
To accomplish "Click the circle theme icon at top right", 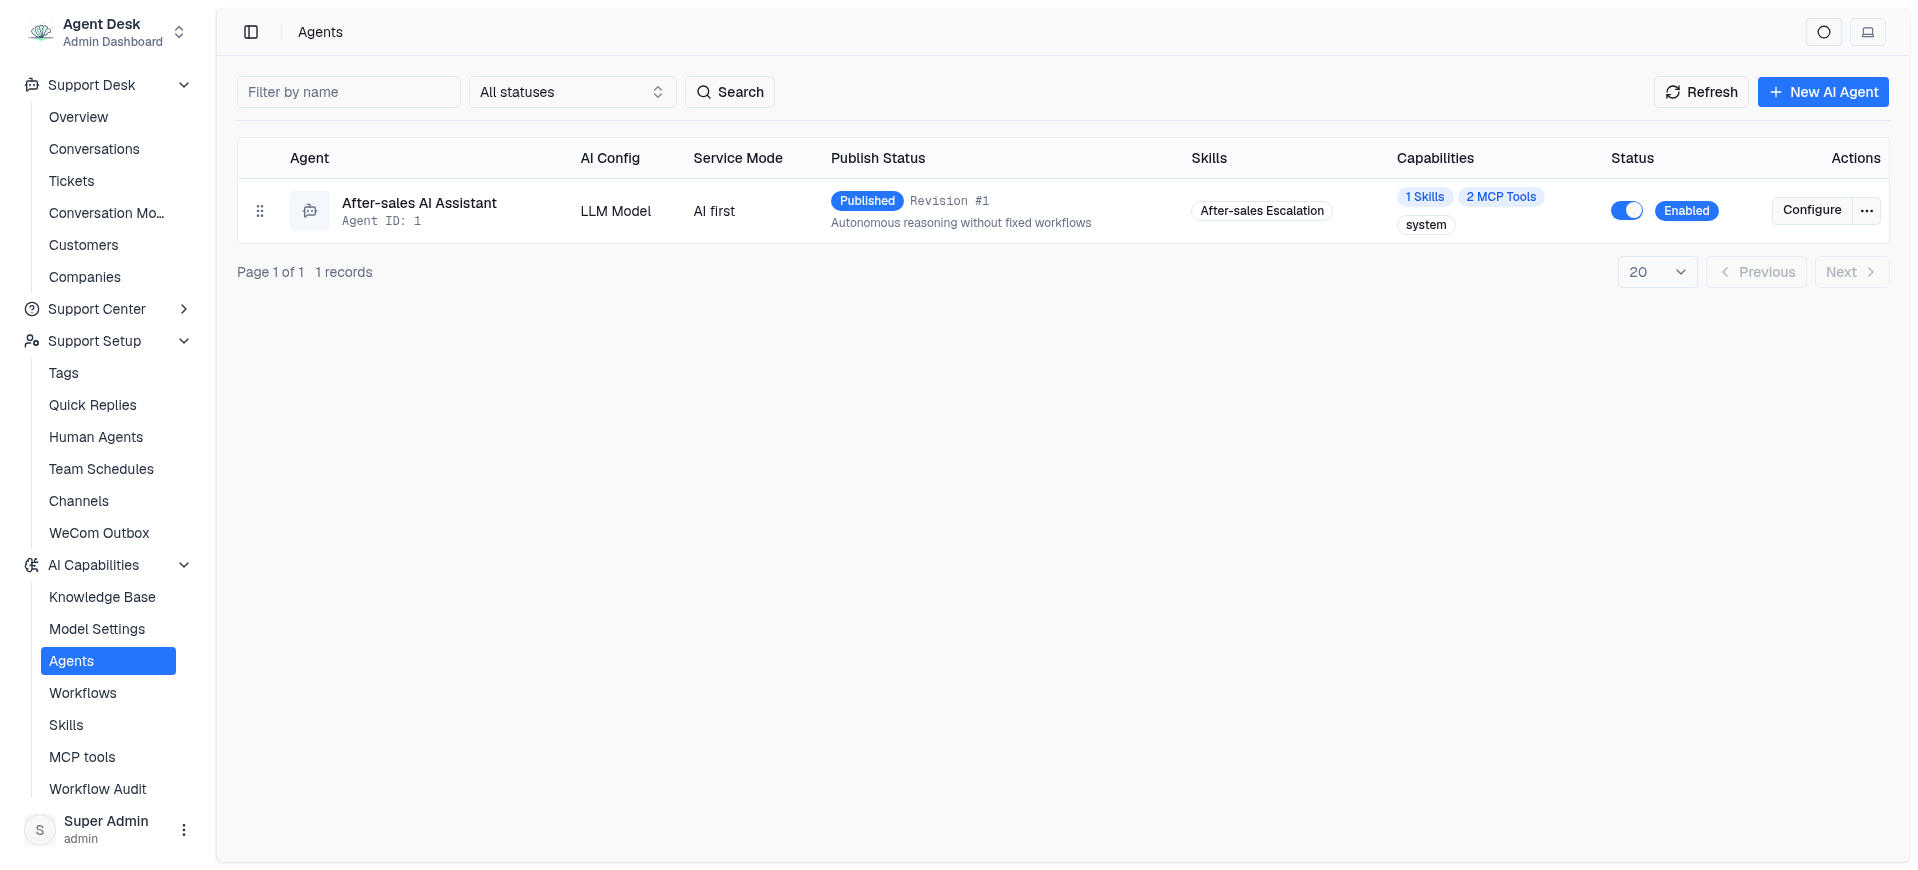I will point(1824,32).
